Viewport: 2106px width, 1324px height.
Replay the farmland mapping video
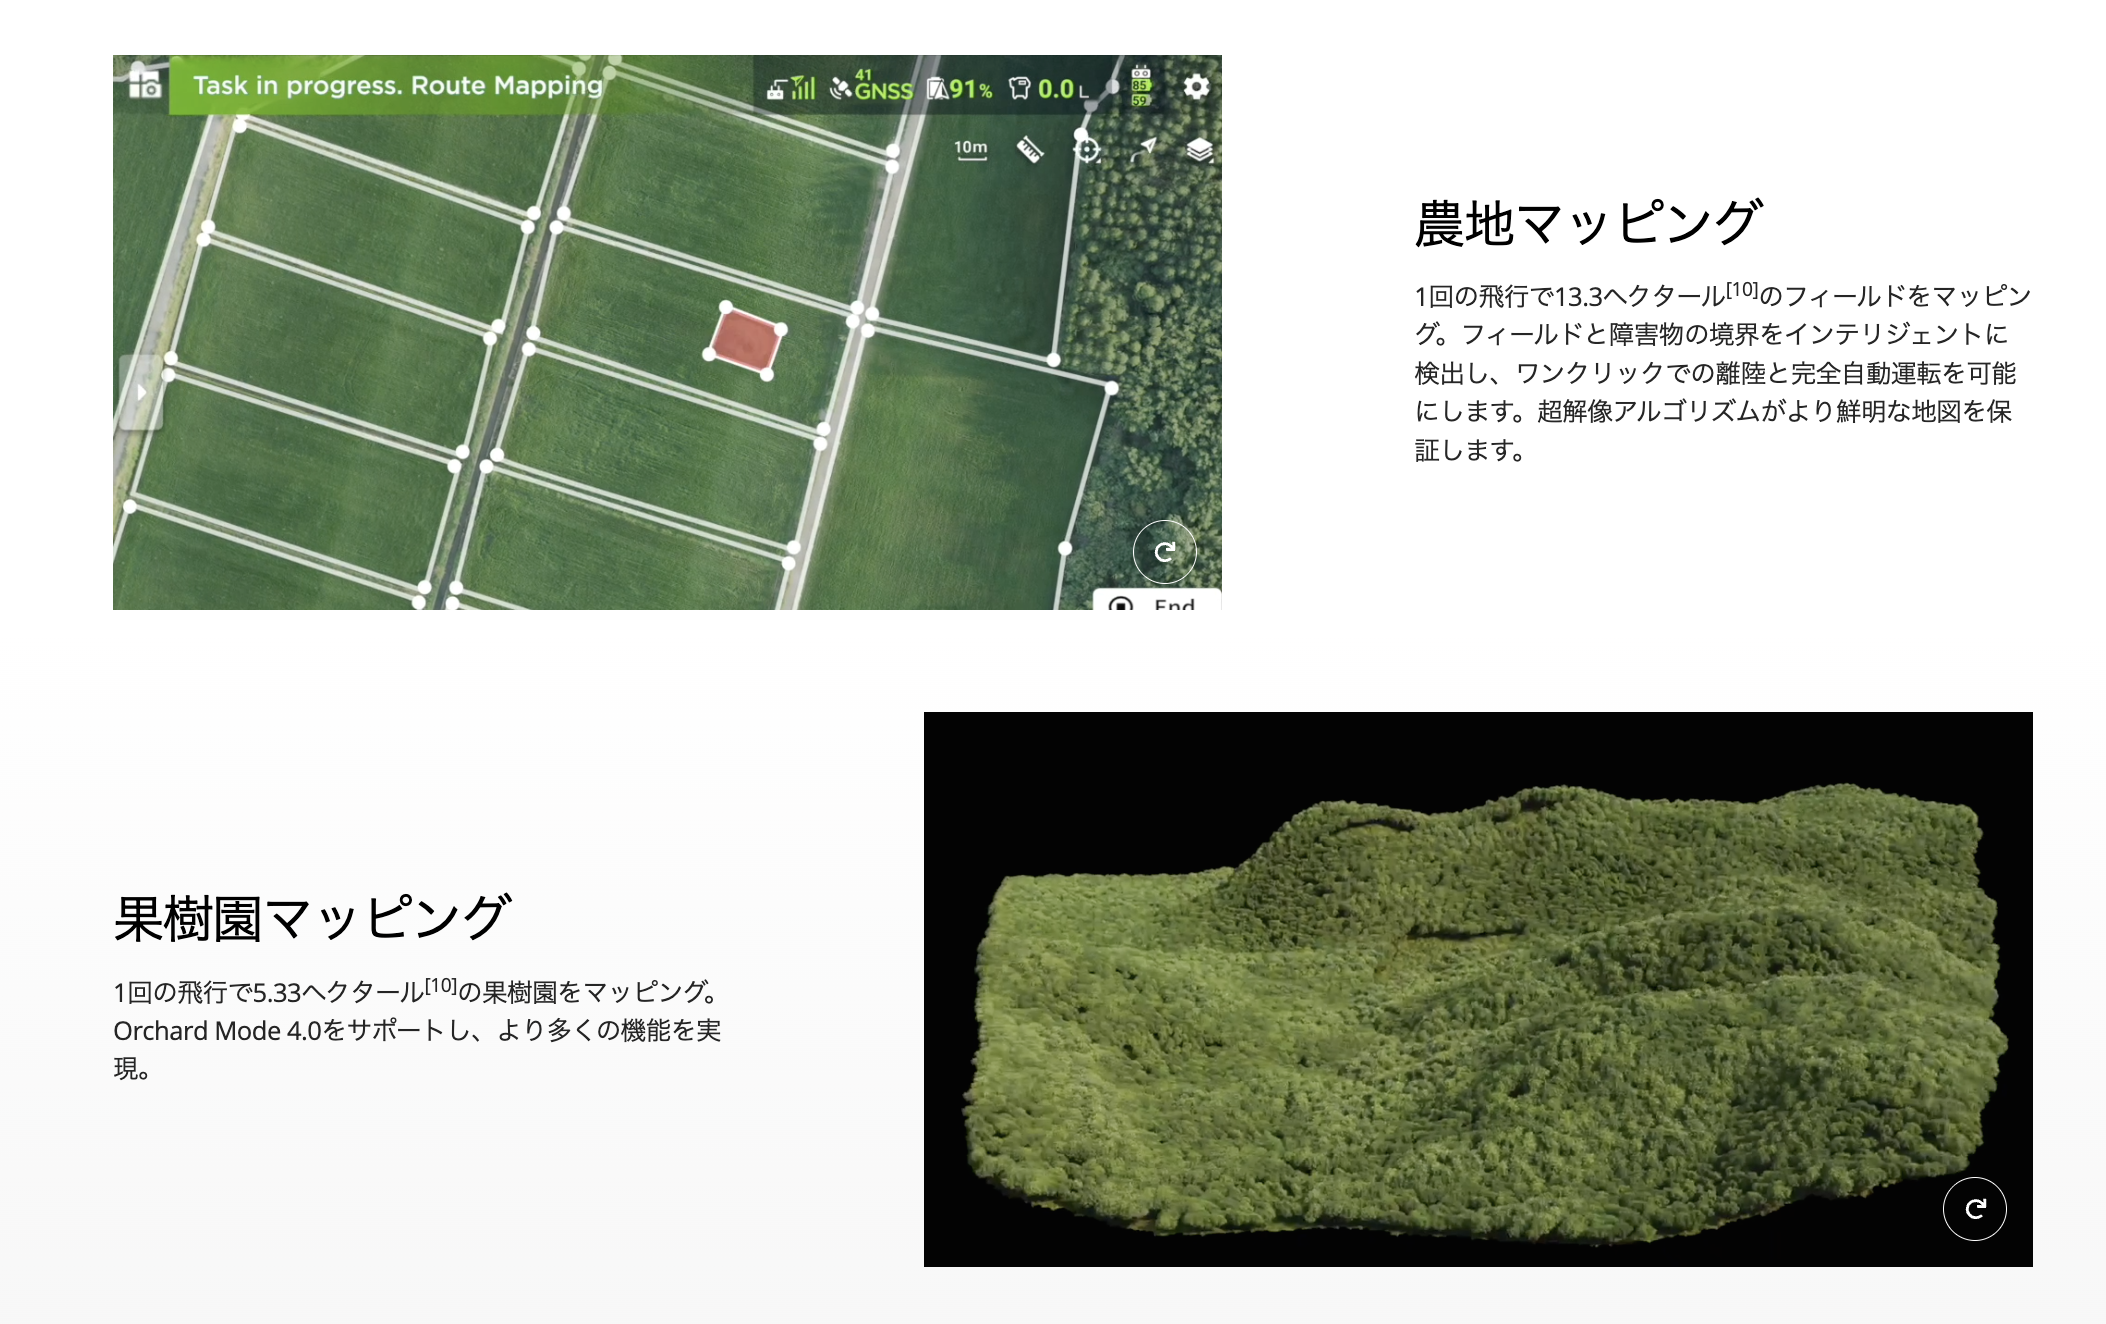point(1164,552)
